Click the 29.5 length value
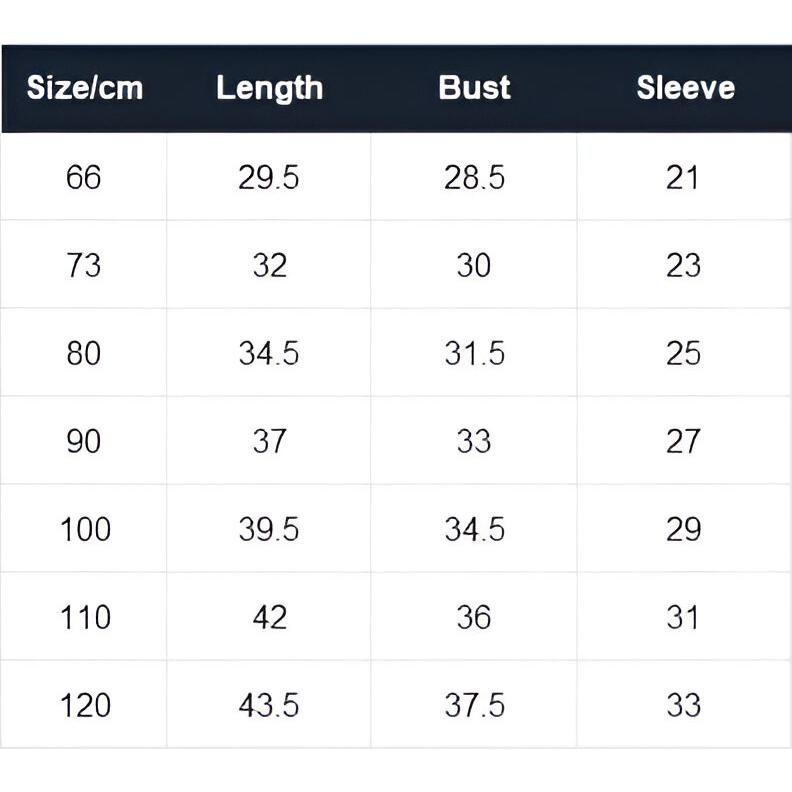The width and height of the screenshot is (792, 792). coord(269,177)
